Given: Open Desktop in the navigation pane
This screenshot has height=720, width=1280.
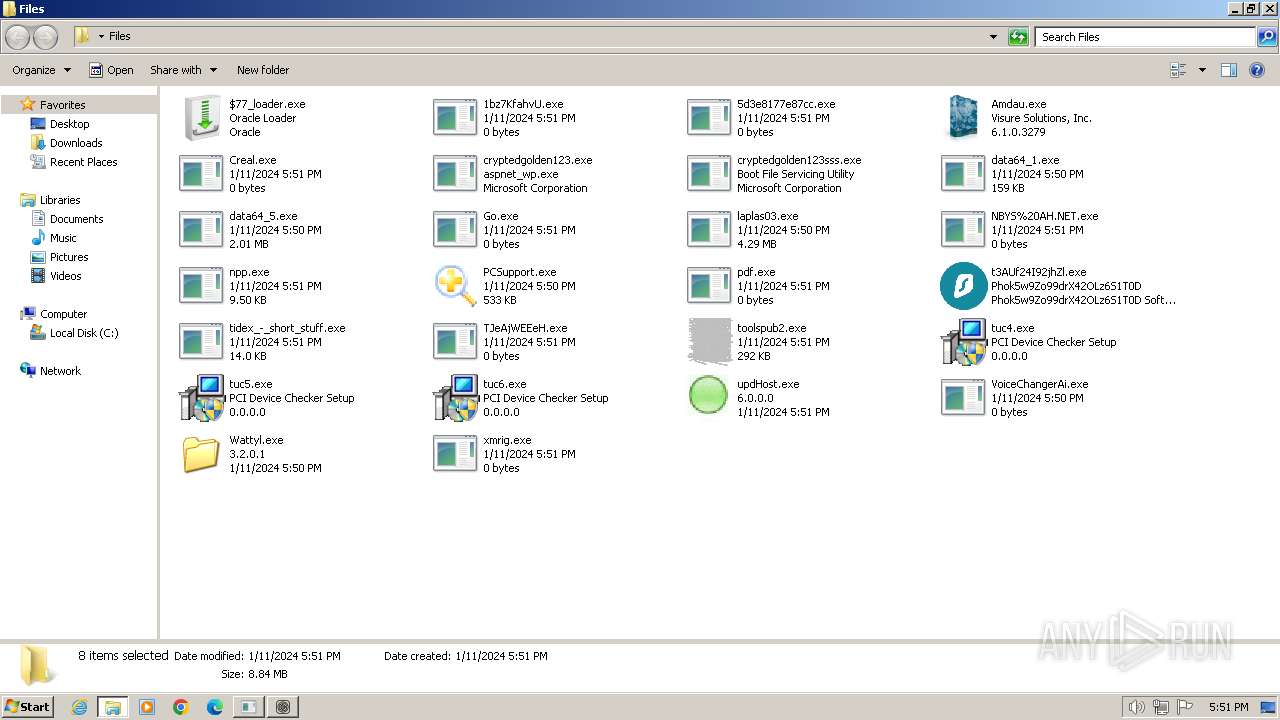Looking at the screenshot, I should [69, 124].
